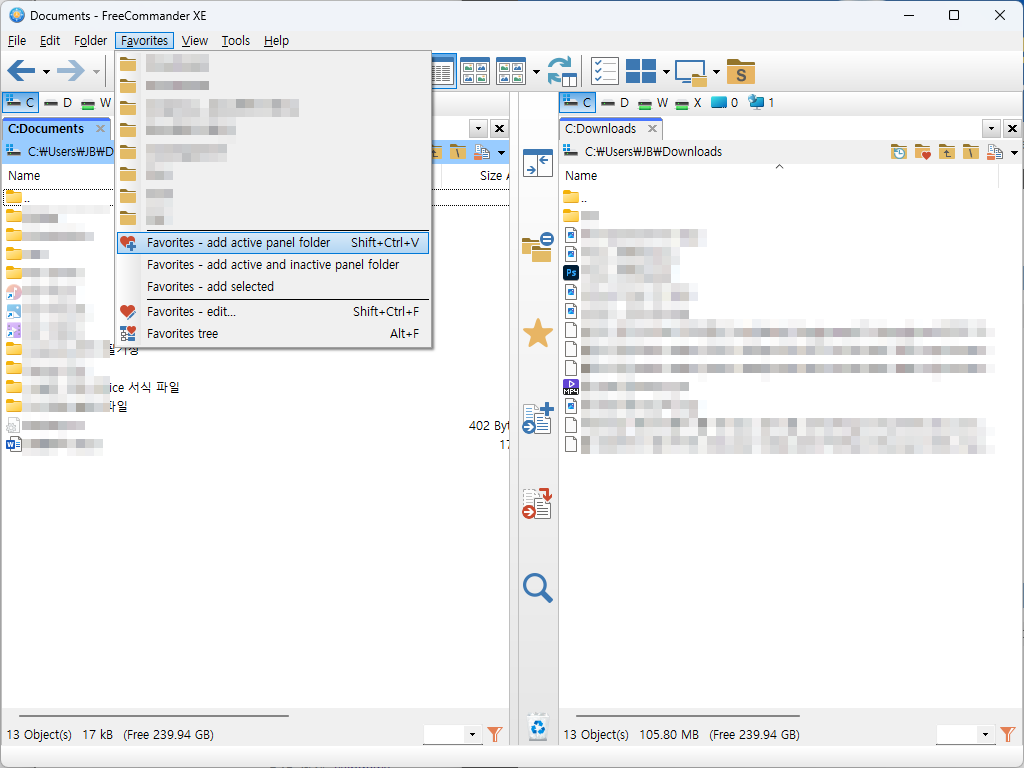This screenshot has height=768, width=1024.
Task: Expand left panel address bar dropdown arrow
Action: [x=502, y=153]
